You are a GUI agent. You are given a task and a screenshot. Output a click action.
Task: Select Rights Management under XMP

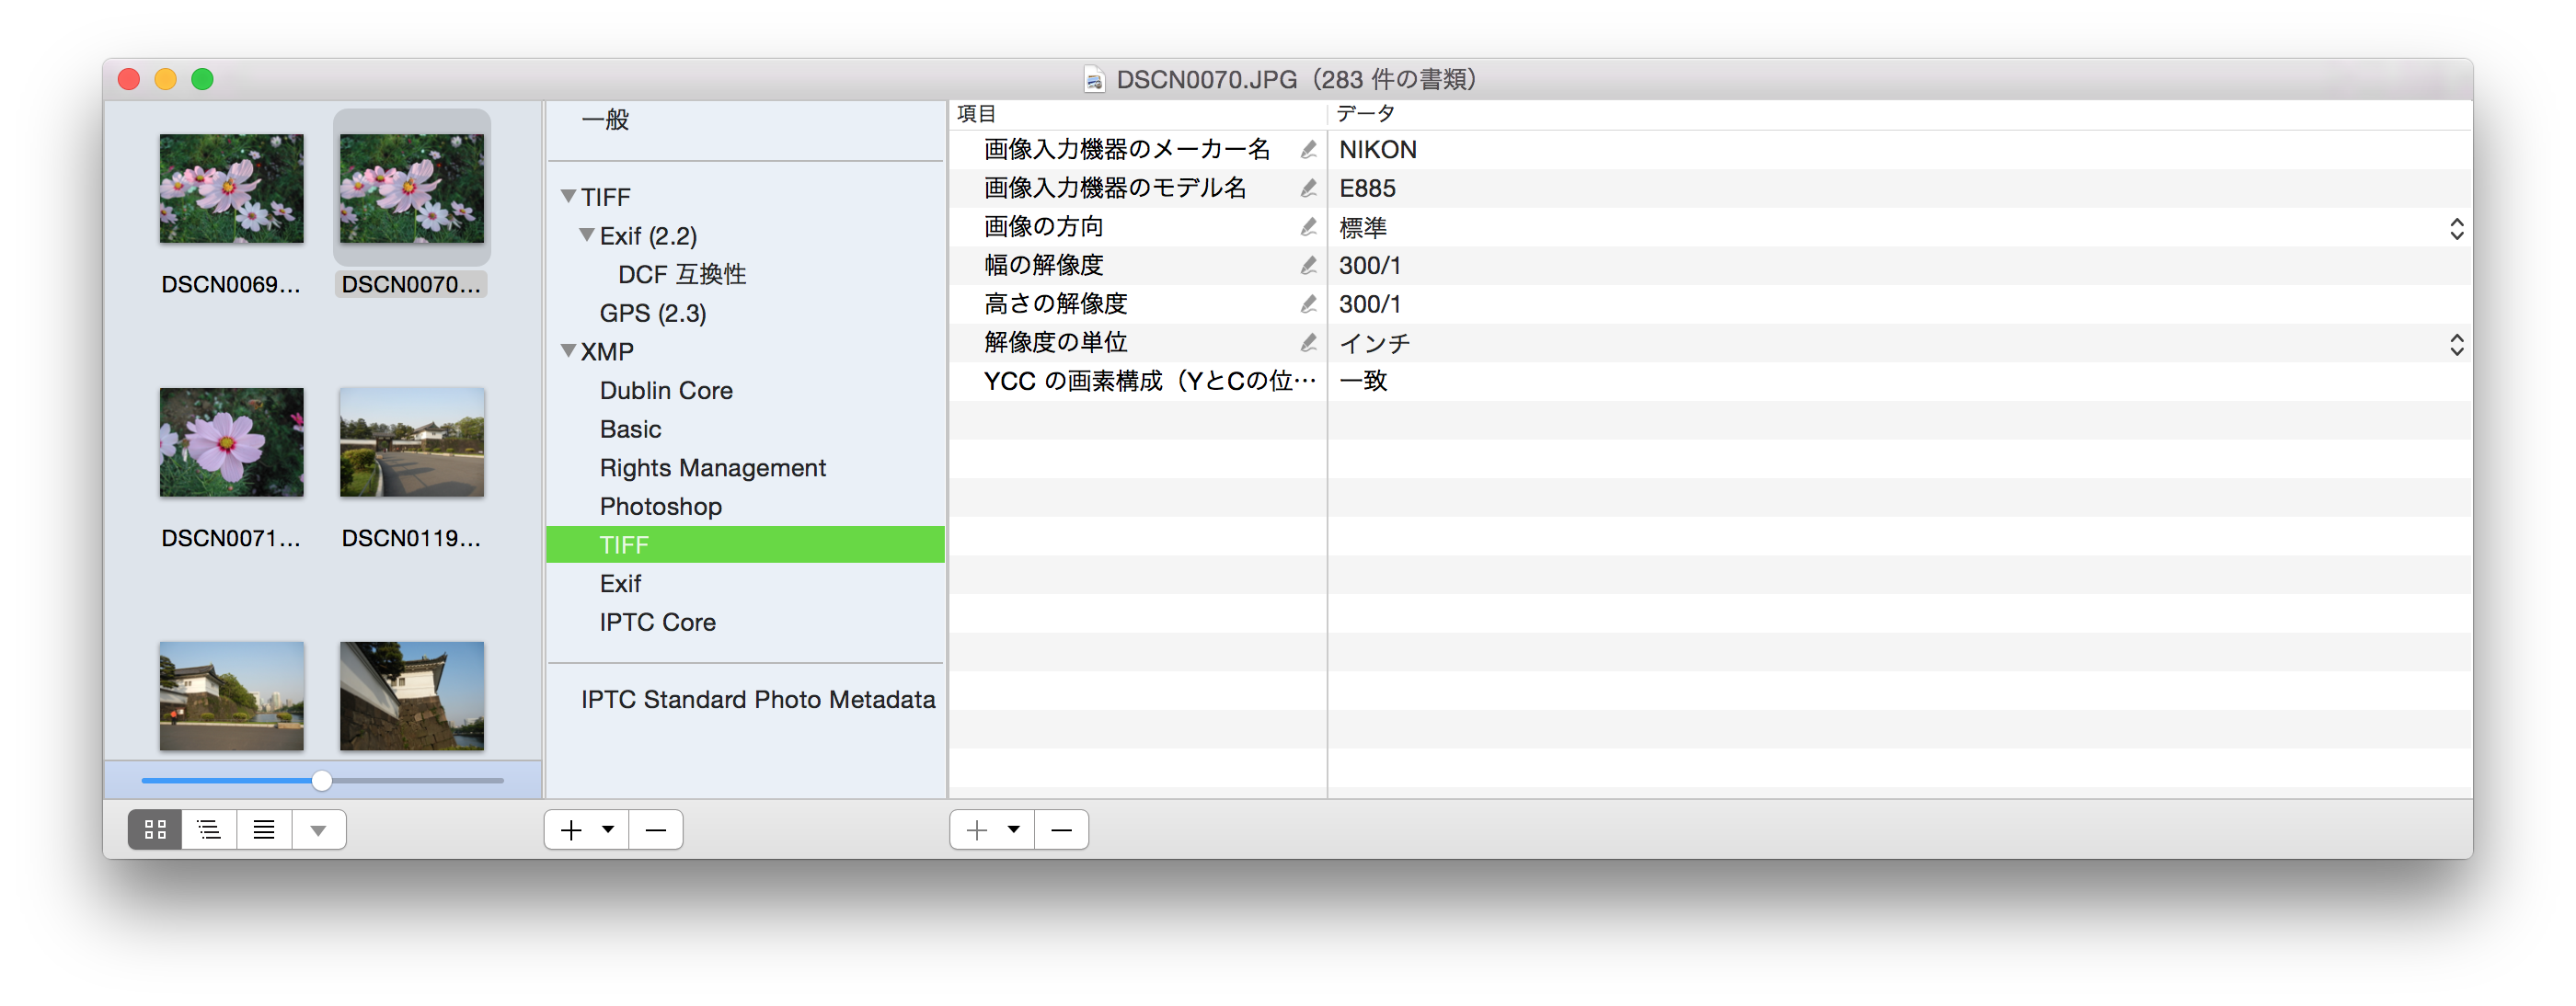tap(712, 467)
